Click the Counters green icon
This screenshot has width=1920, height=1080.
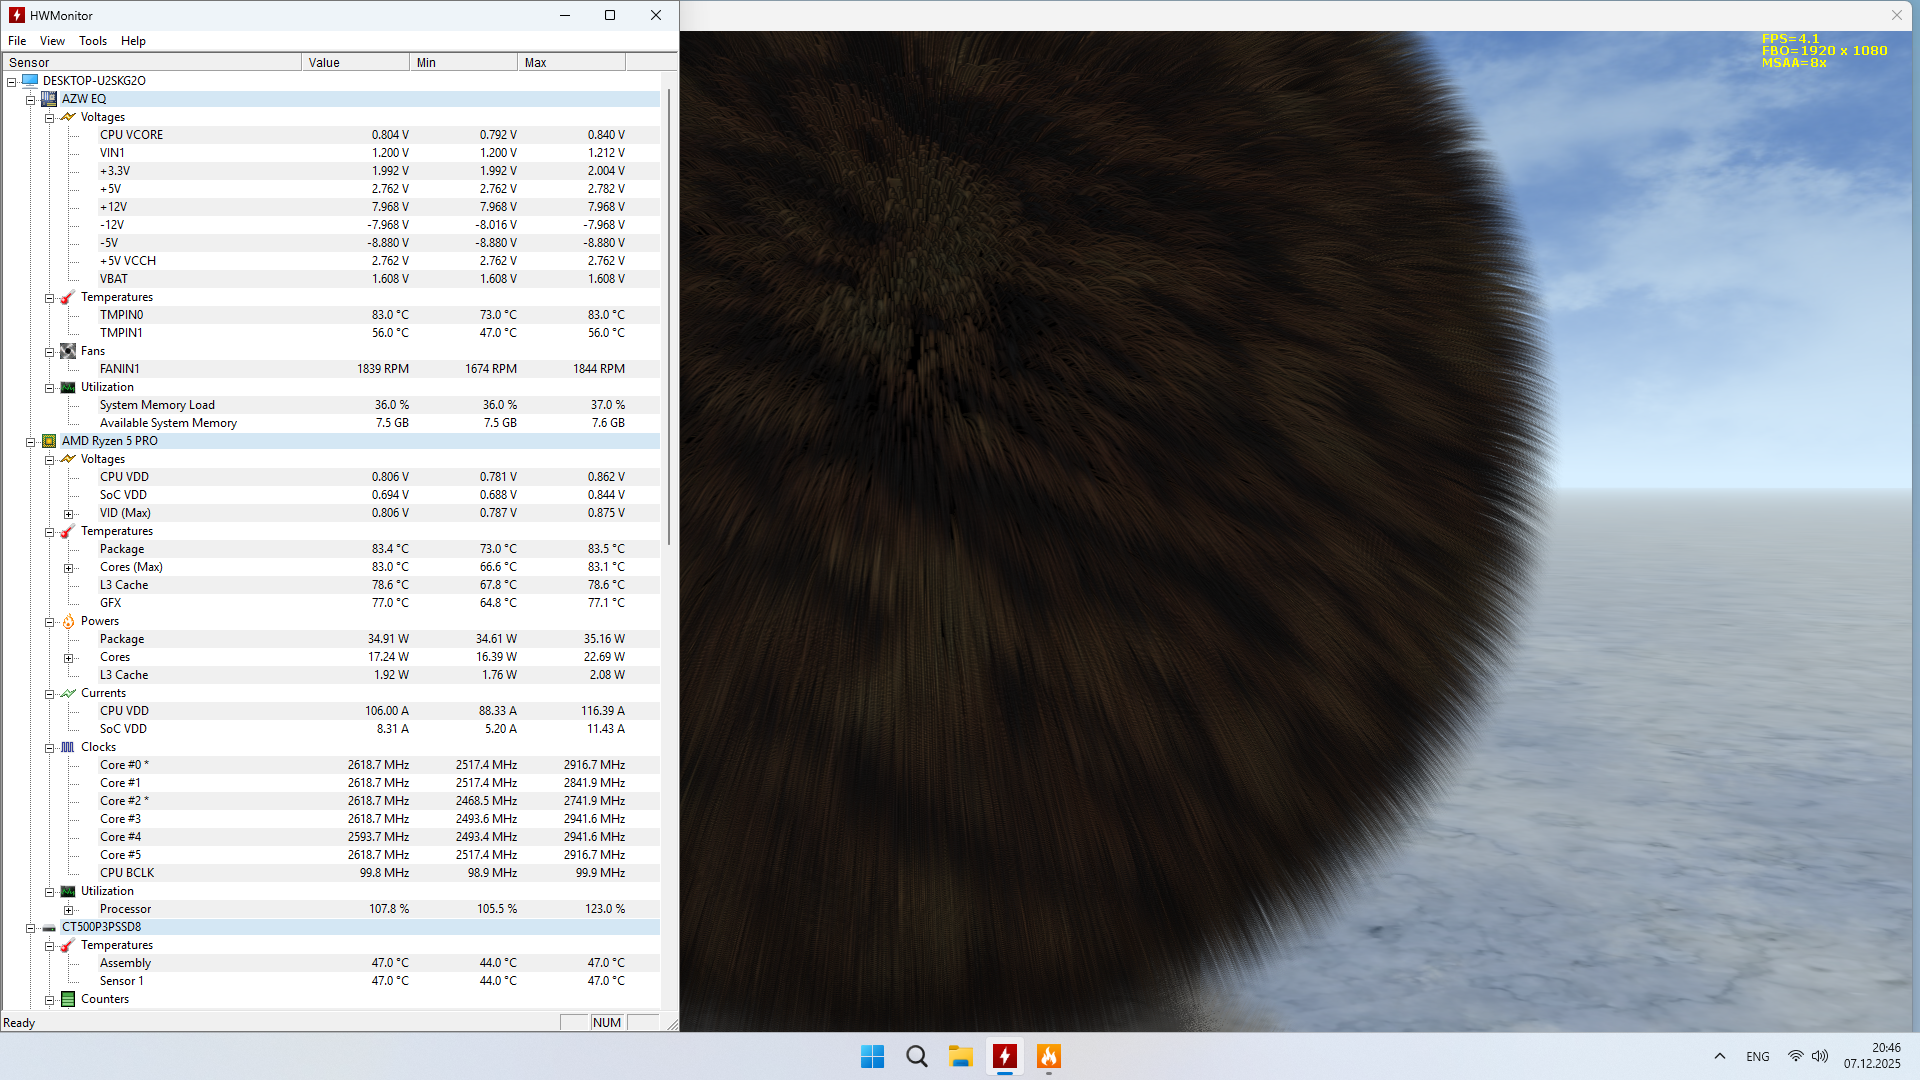point(68,999)
